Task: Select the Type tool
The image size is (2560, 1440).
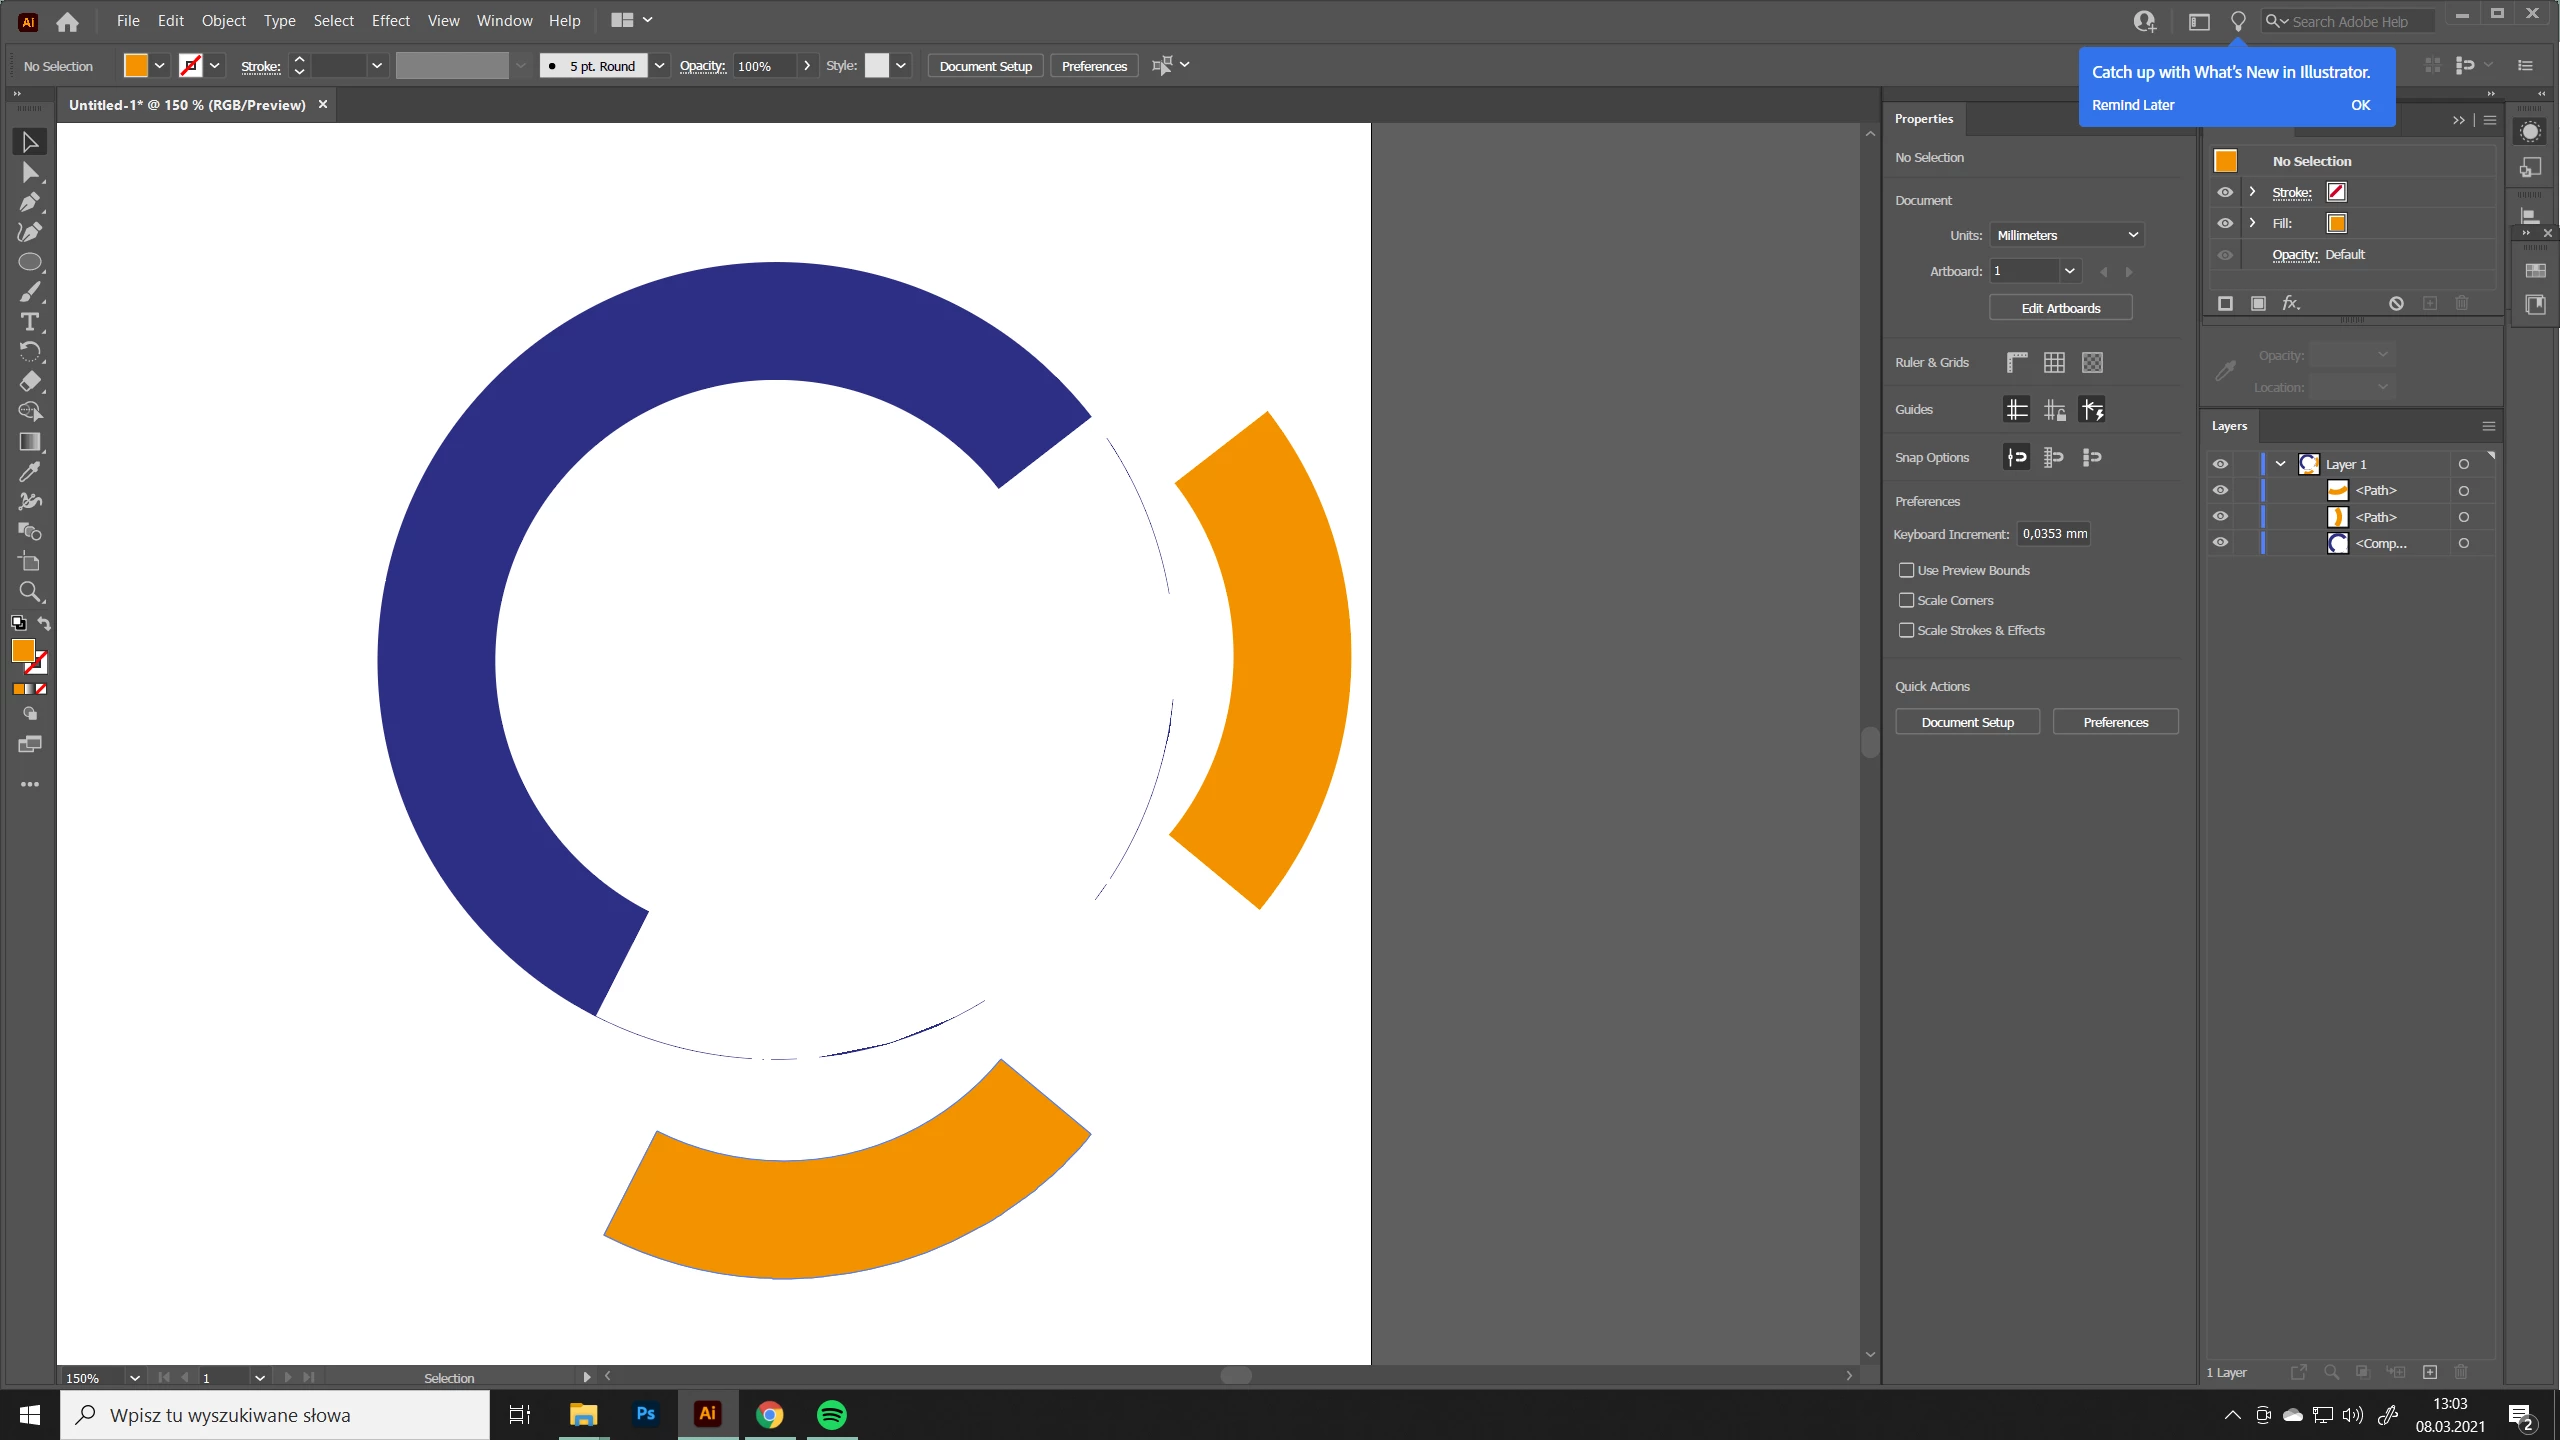Action: (30, 322)
